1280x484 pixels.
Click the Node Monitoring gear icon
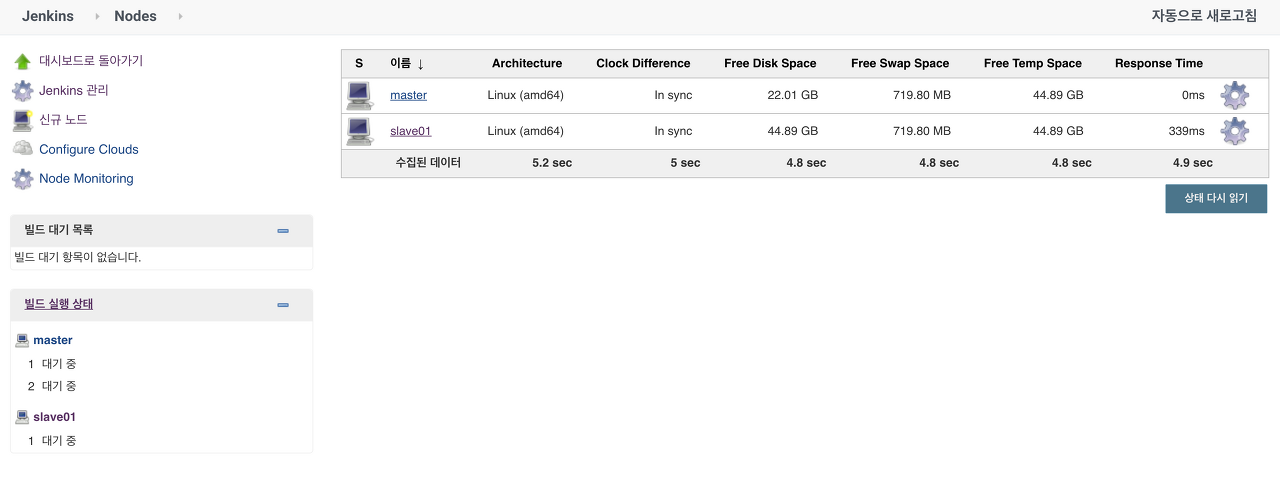pyautogui.click(x=22, y=179)
